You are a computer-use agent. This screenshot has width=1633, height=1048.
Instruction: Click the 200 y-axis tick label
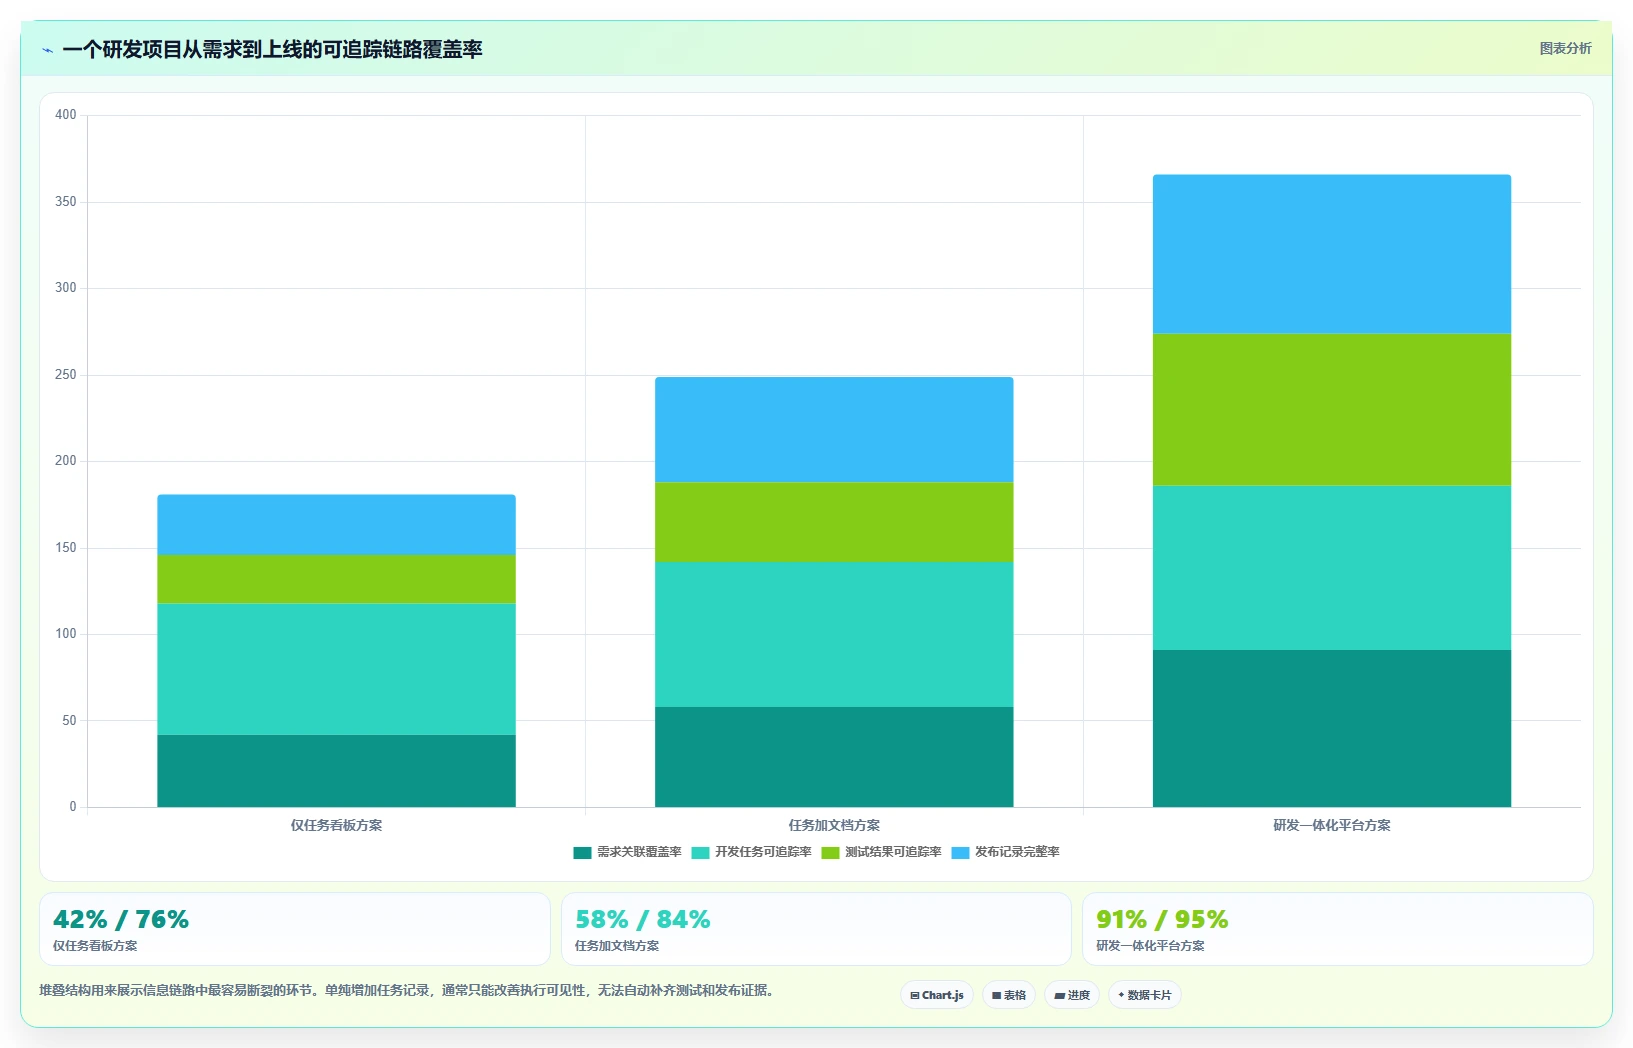point(66,461)
